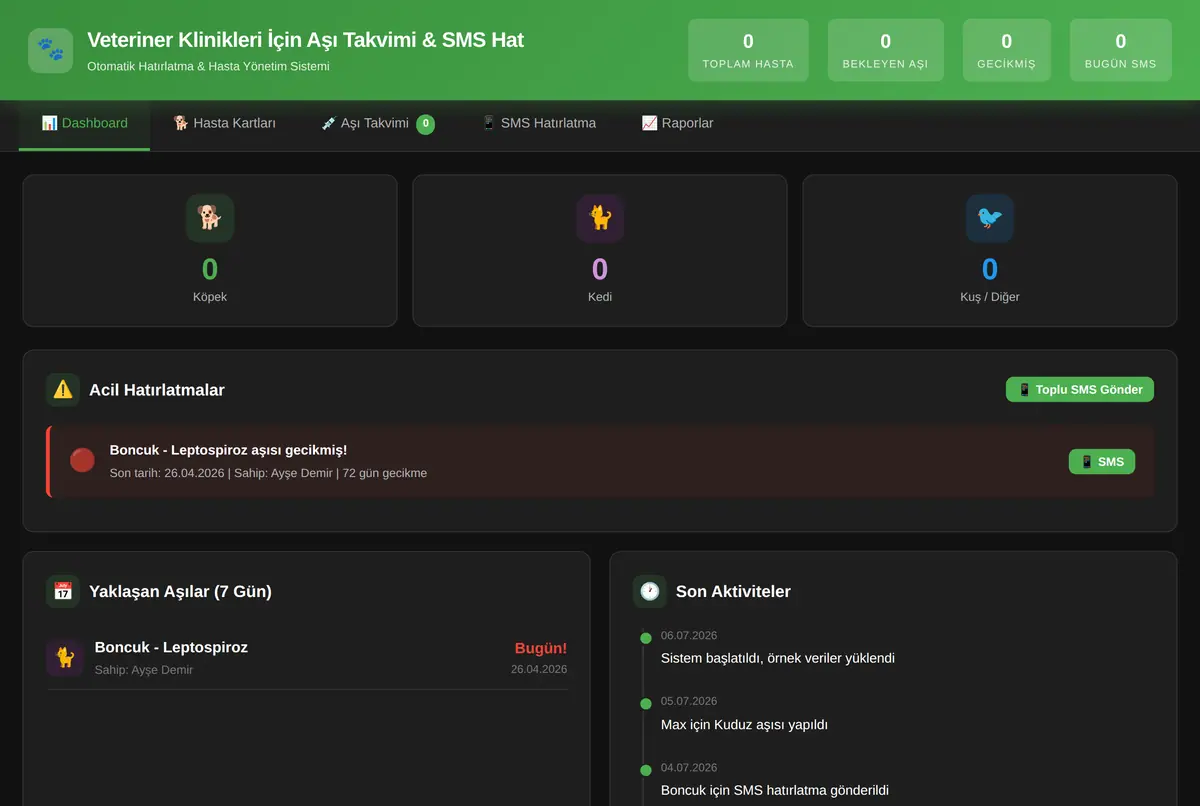The height and width of the screenshot is (806, 1200).
Task: Click "Boncuk için SMS hatırlatma gönderildi" activity
Action: click(x=775, y=790)
